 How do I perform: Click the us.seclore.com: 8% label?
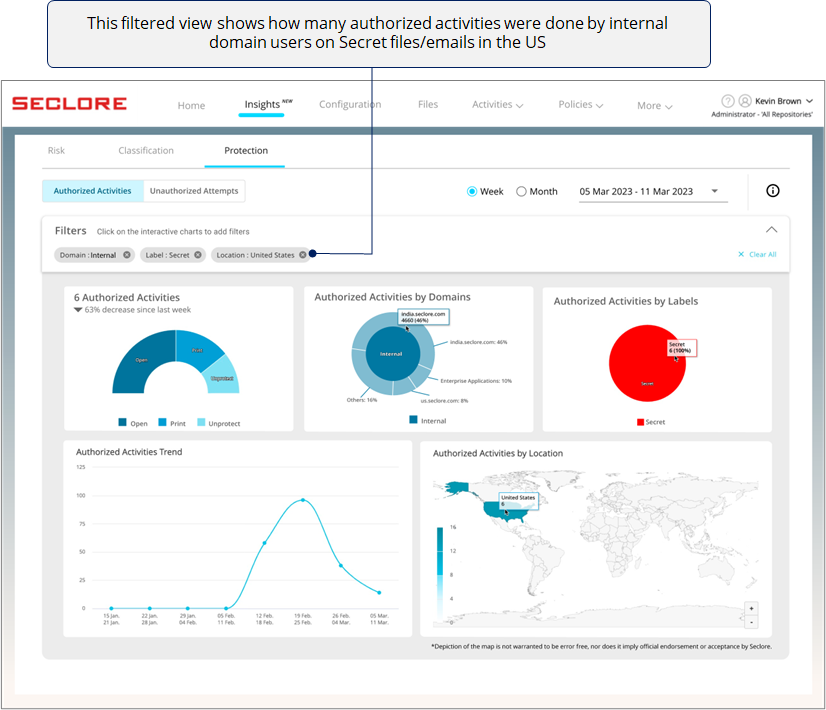tap(444, 401)
